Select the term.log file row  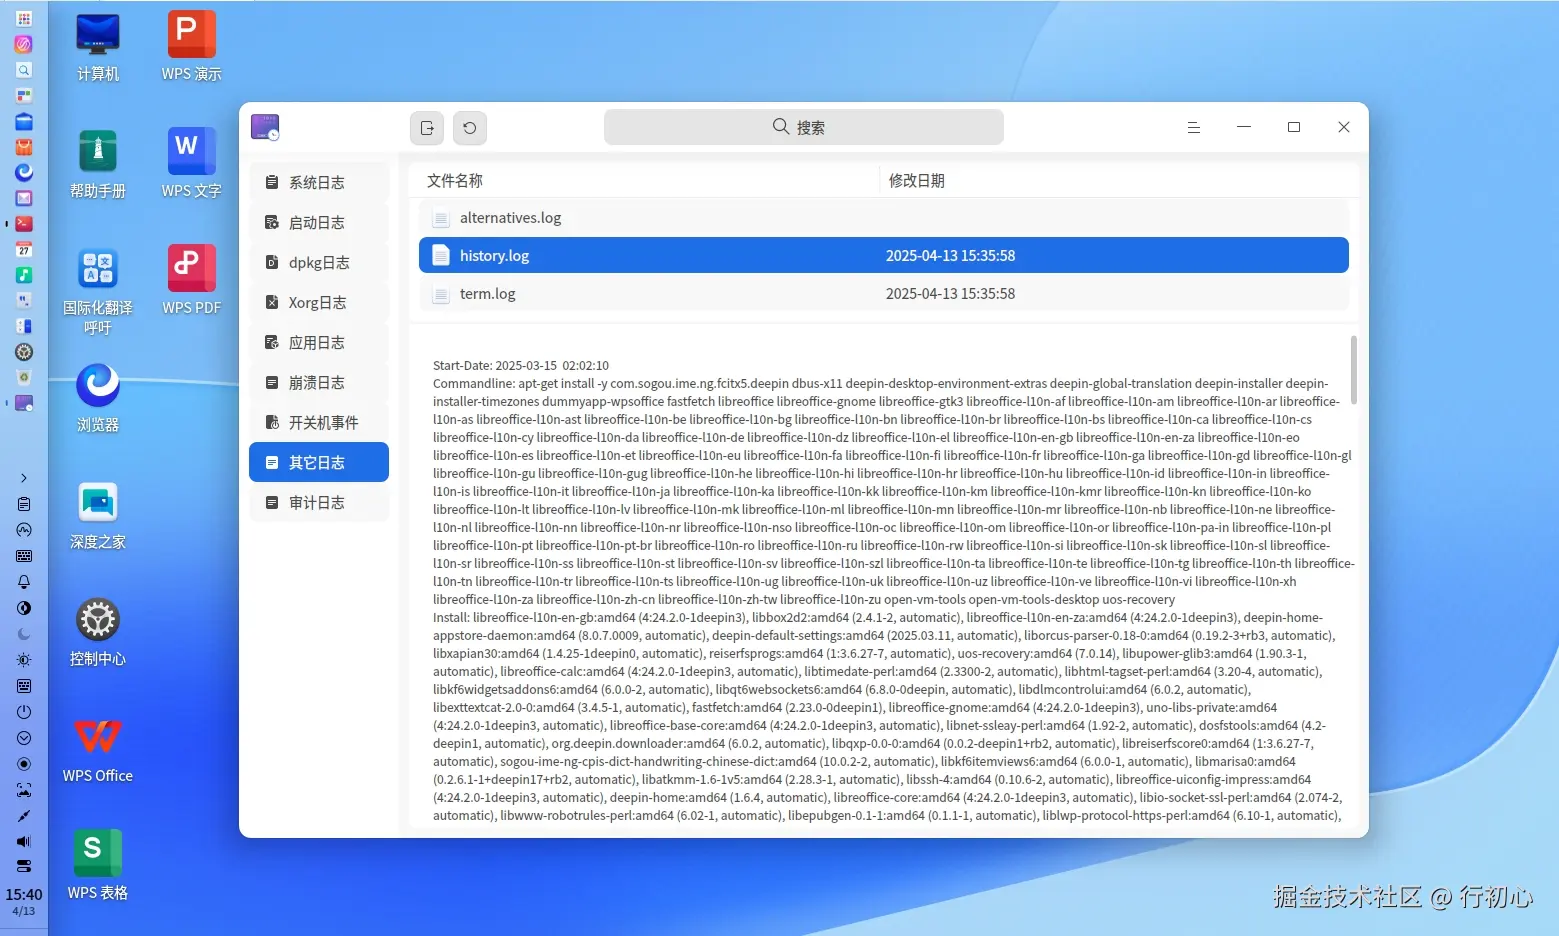883,293
